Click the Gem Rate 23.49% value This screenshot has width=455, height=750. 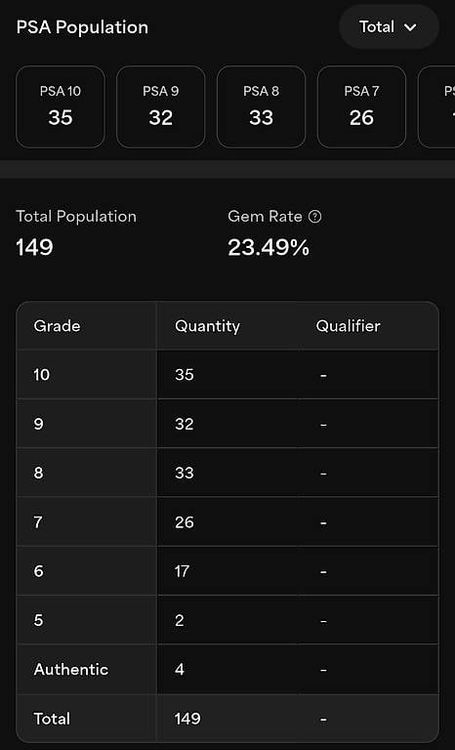(x=268, y=248)
